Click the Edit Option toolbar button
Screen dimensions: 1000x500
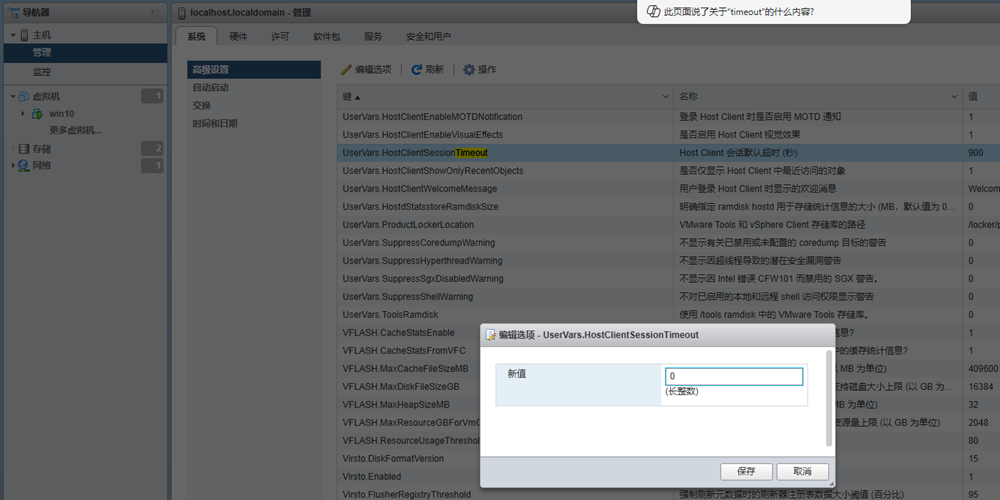pyautogui.click(x=366, y=70)
